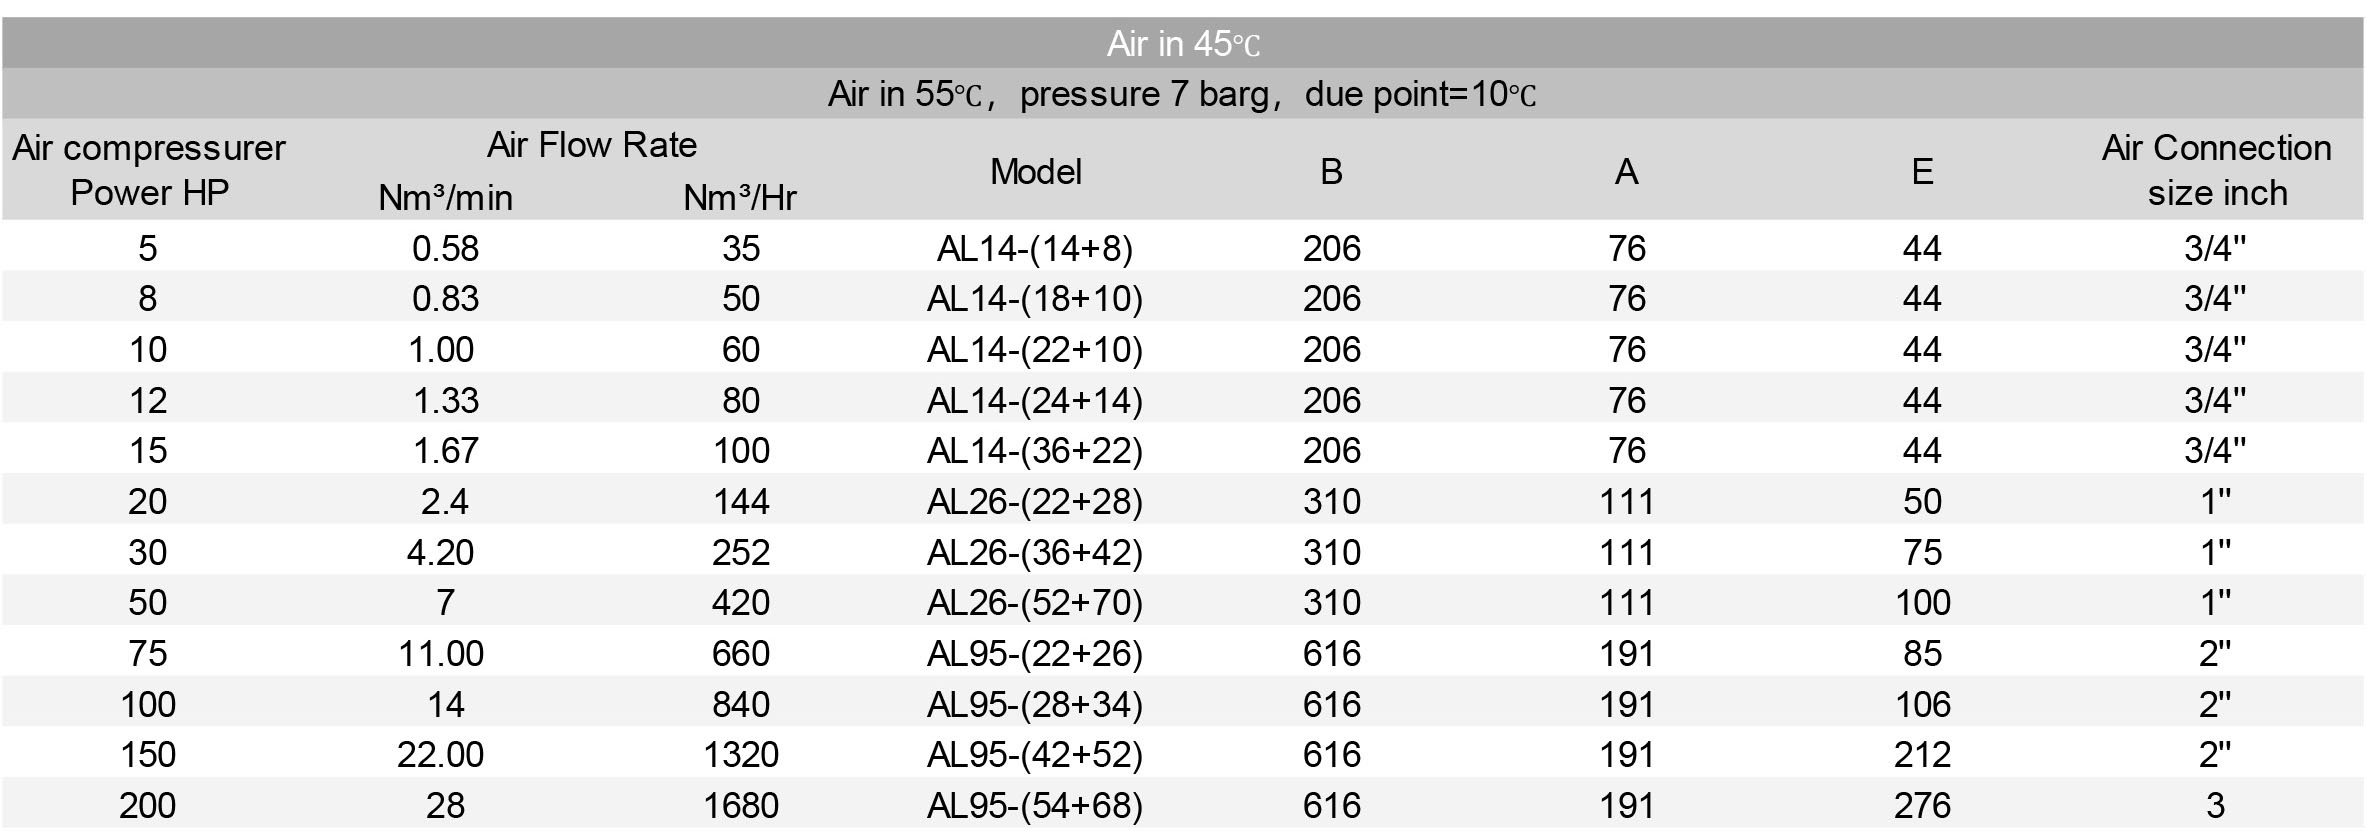Click the 4.20 Nm³/min flow value

pos(440,552)
